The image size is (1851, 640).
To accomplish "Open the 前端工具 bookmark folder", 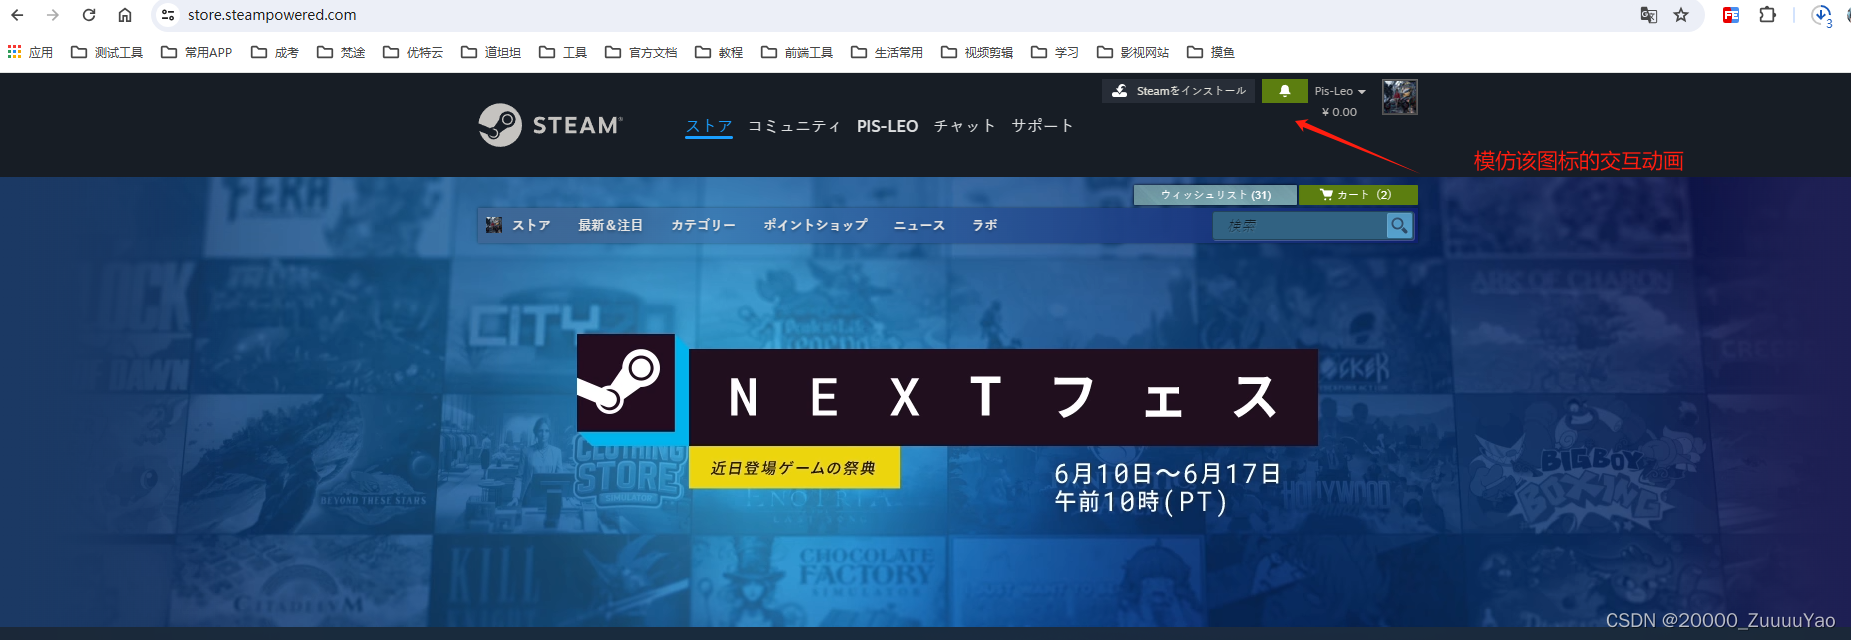I will (x=797, y=52).
